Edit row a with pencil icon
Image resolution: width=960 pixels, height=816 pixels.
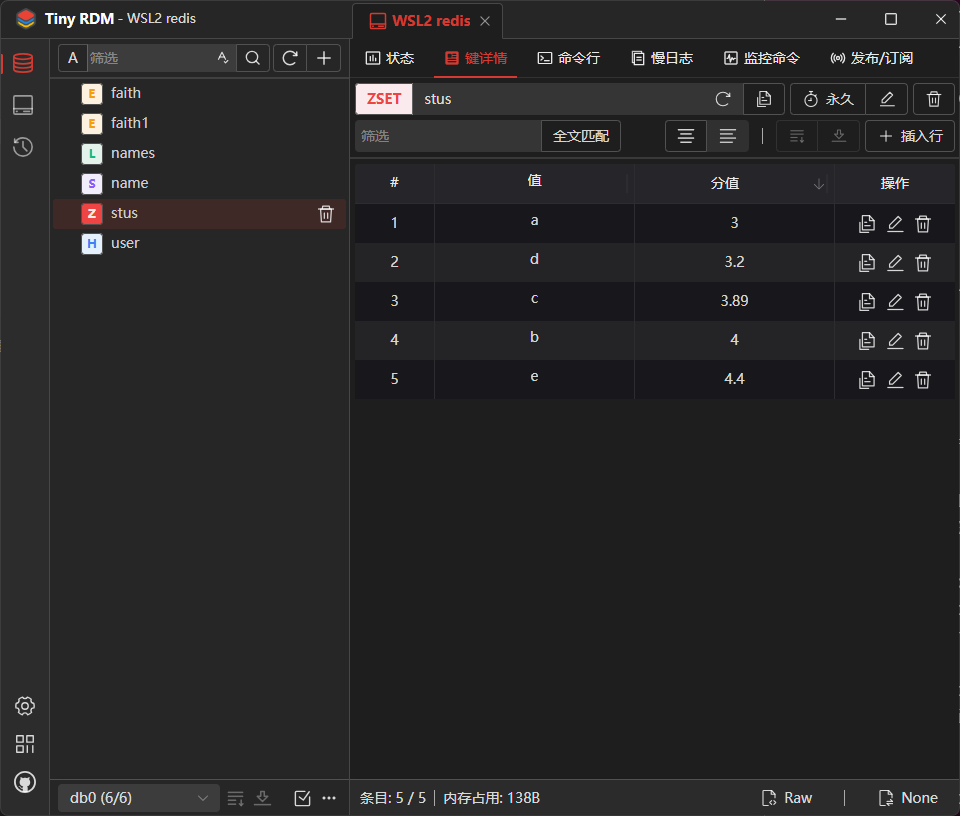(x=895, y=223)
